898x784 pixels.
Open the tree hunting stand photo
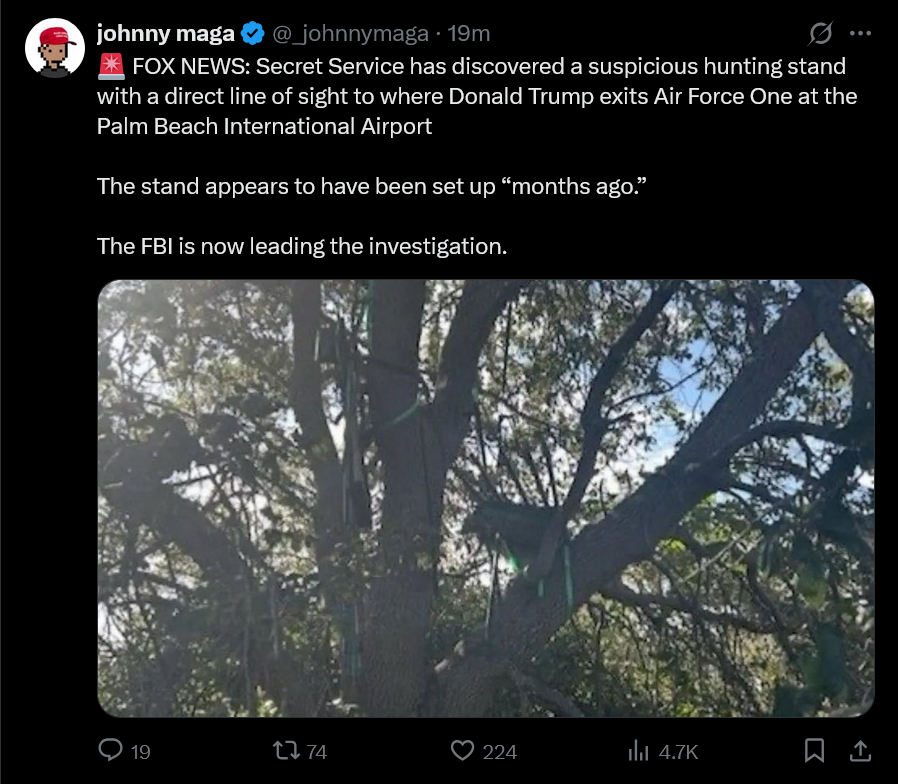pyautogui.click(x=486, y=498)
